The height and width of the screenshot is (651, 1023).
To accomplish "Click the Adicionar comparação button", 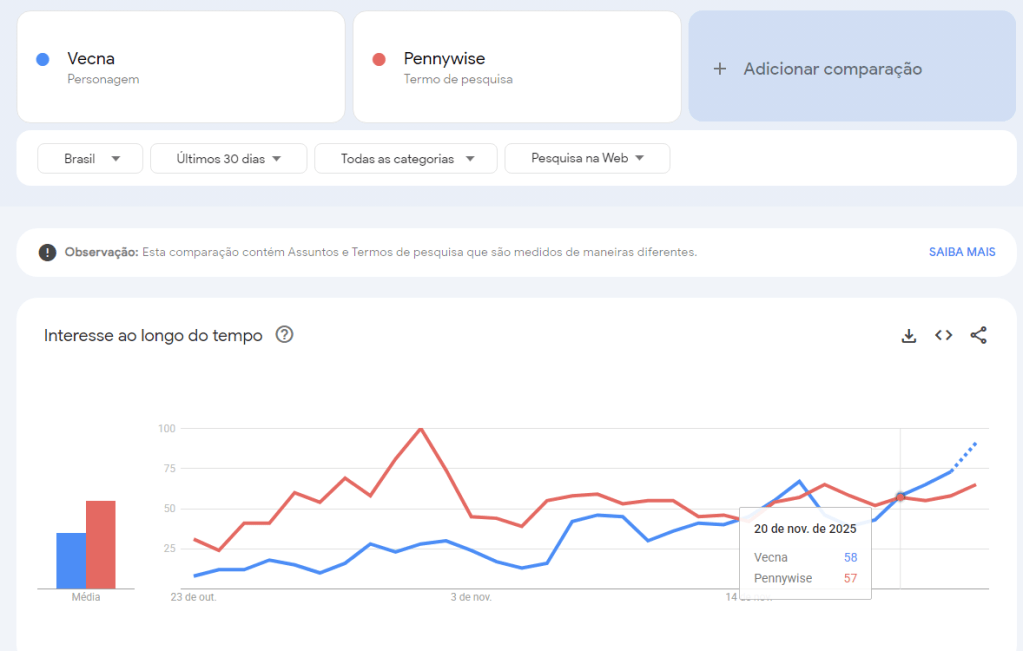I will coord(832,69).
